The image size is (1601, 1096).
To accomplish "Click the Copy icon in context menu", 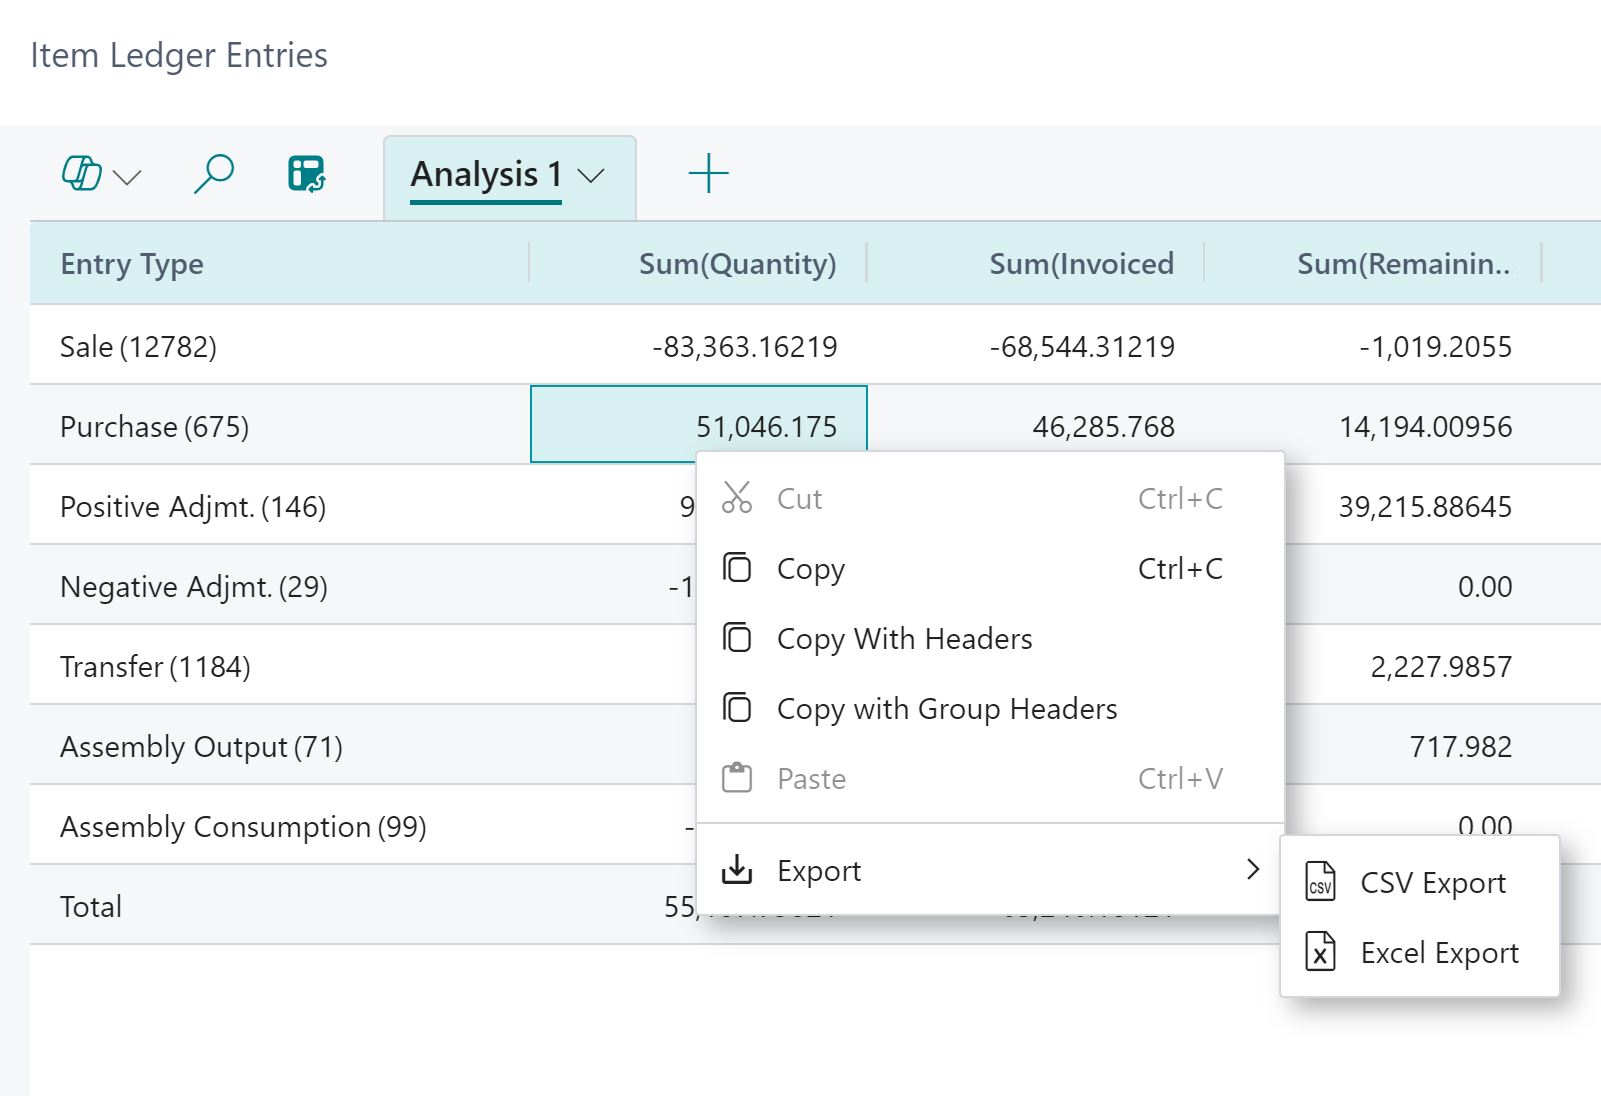I will [x=738, y=567].
